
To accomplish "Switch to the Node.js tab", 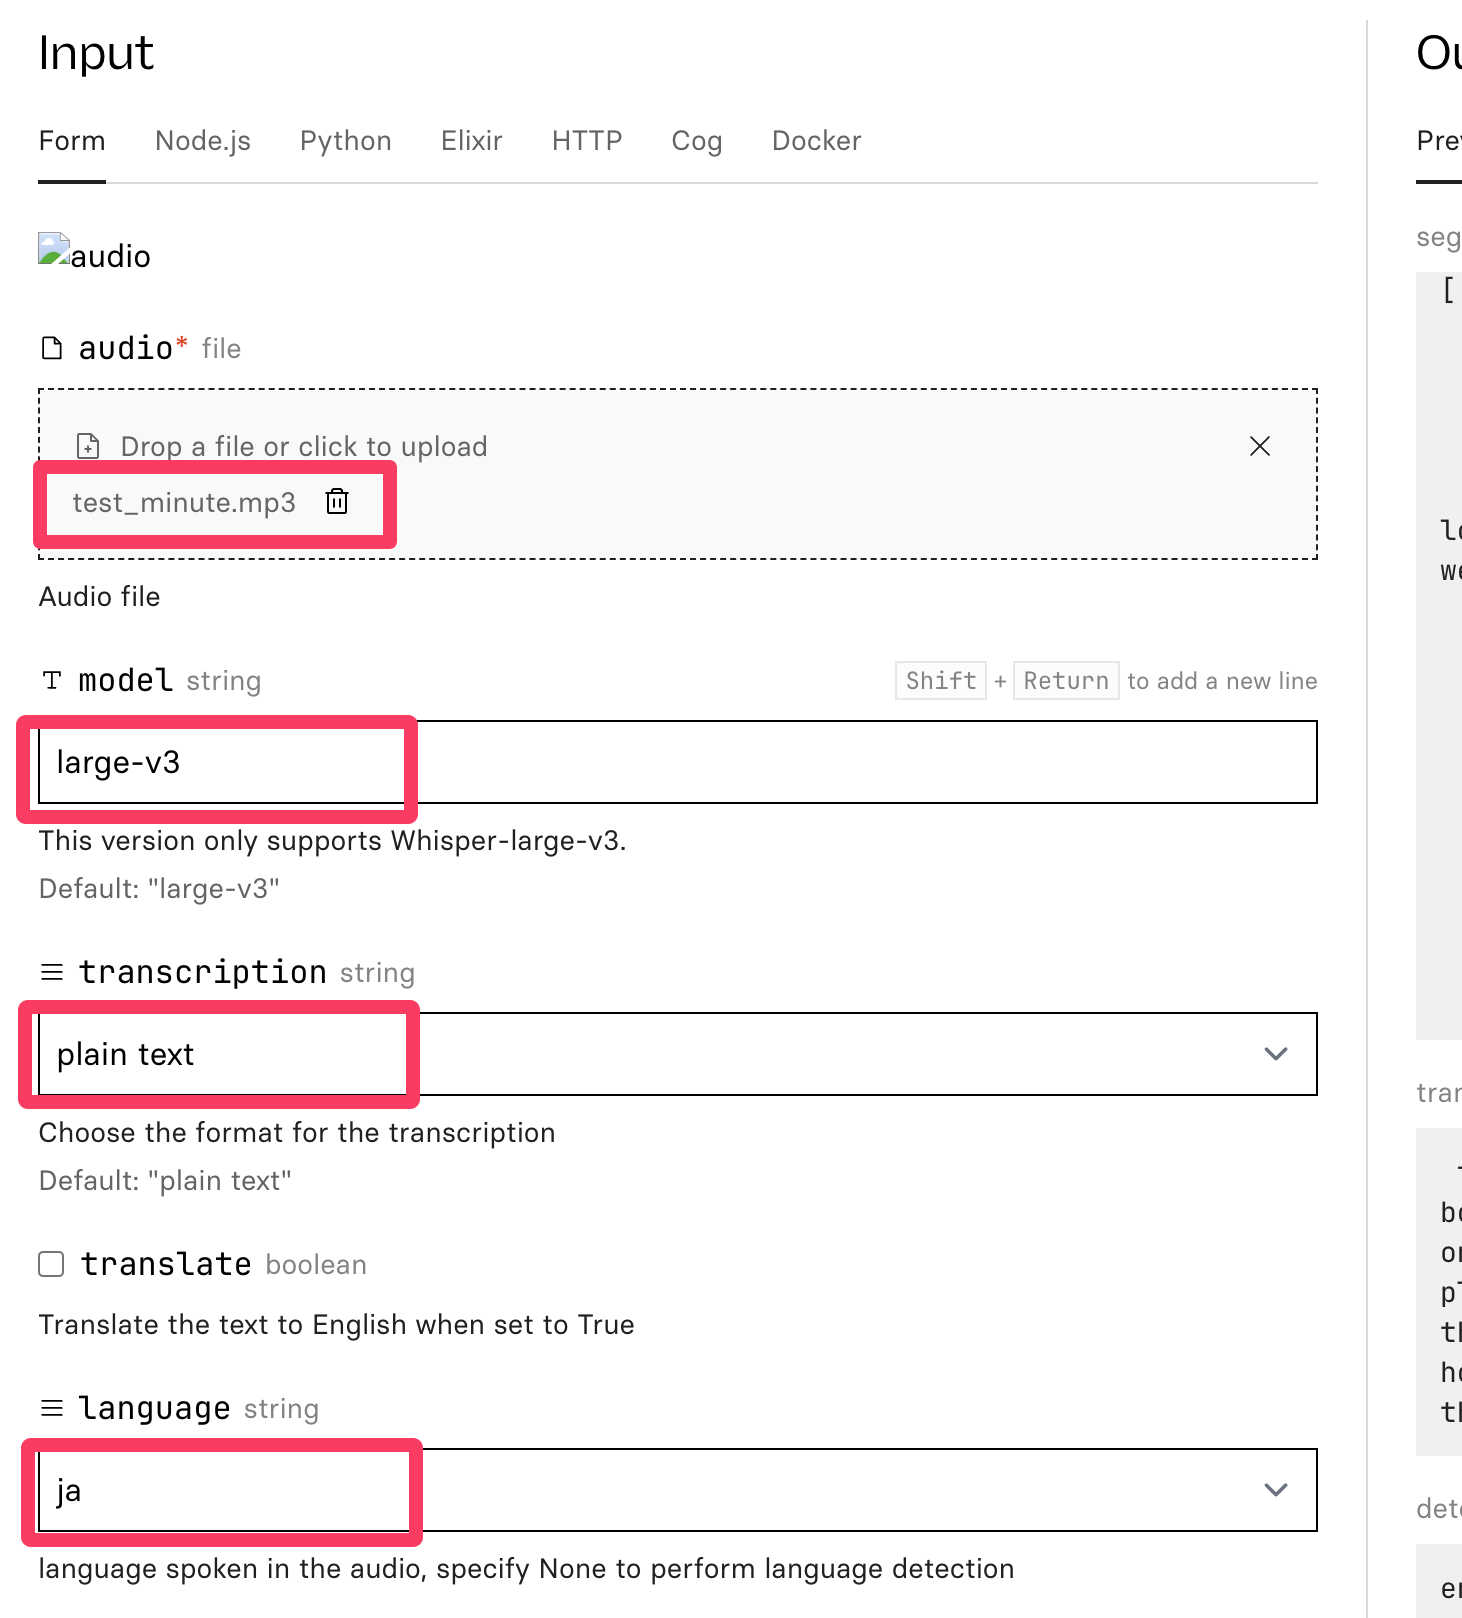I will coord(203,141).
